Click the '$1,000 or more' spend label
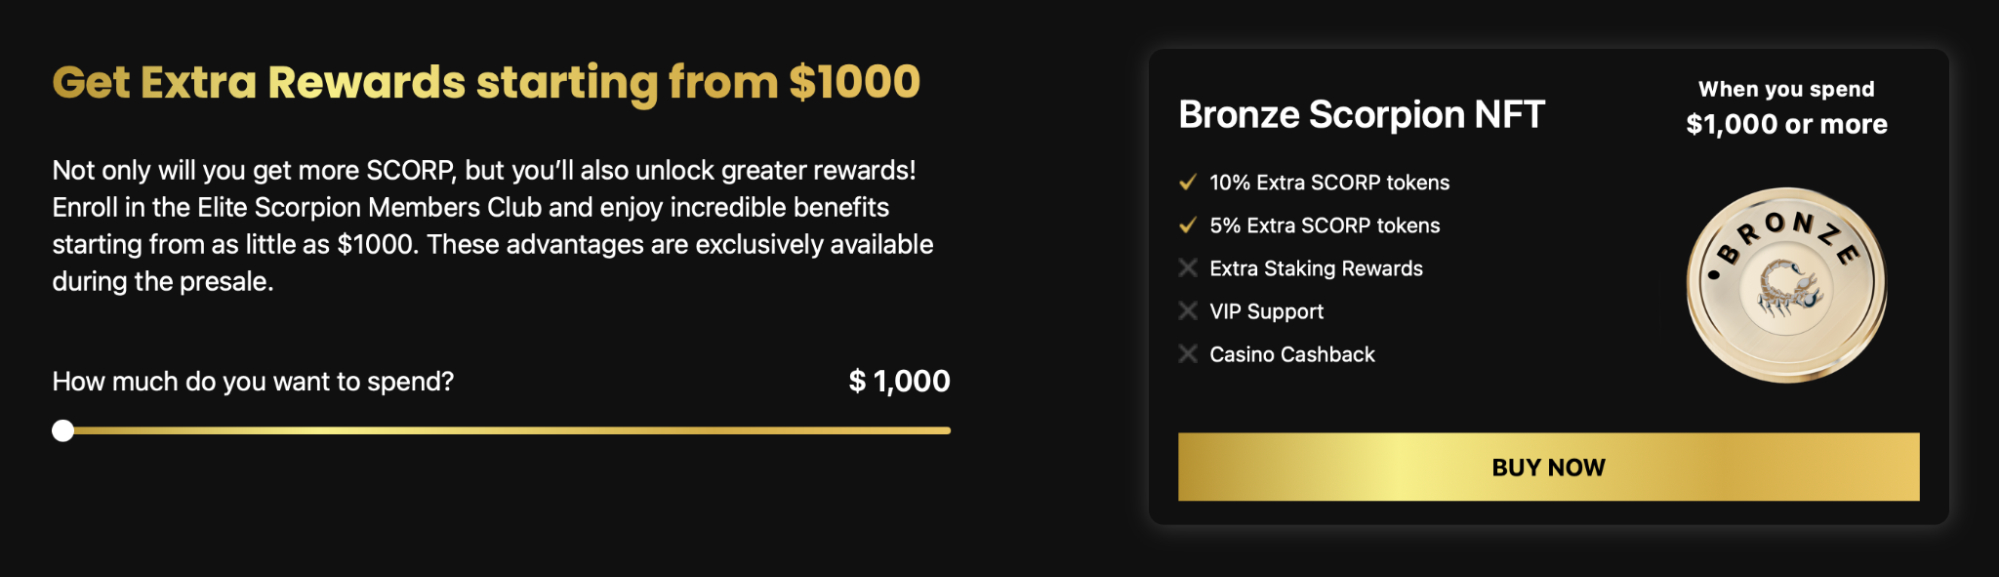Screen dimensions: 1999x577 pyautogui.click(x=1786, y=125)
